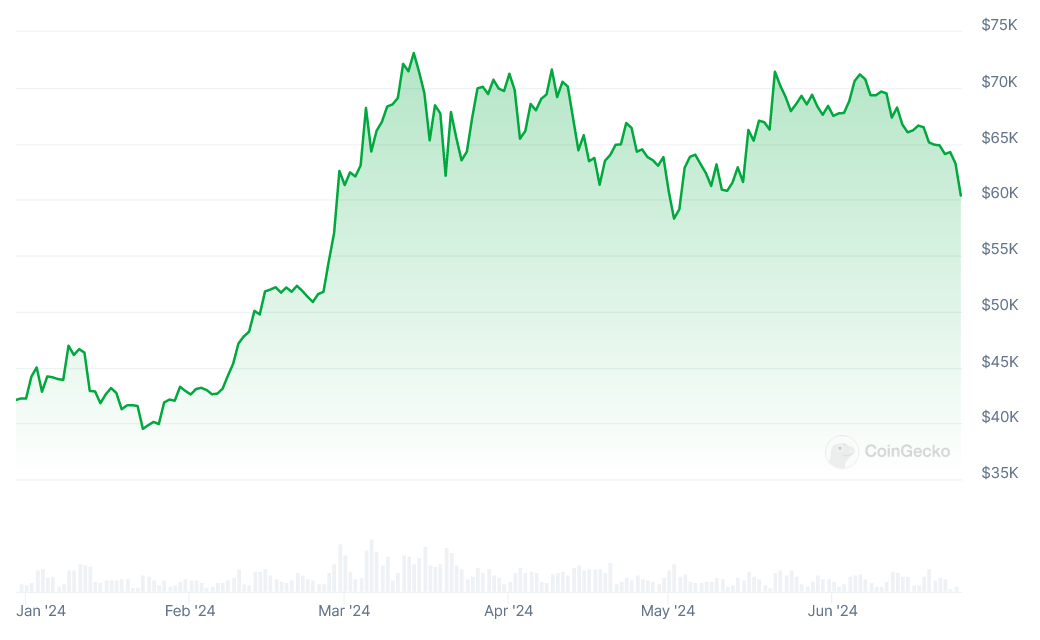
Task: Click the May '24 date label
Action: pos(668,610)
